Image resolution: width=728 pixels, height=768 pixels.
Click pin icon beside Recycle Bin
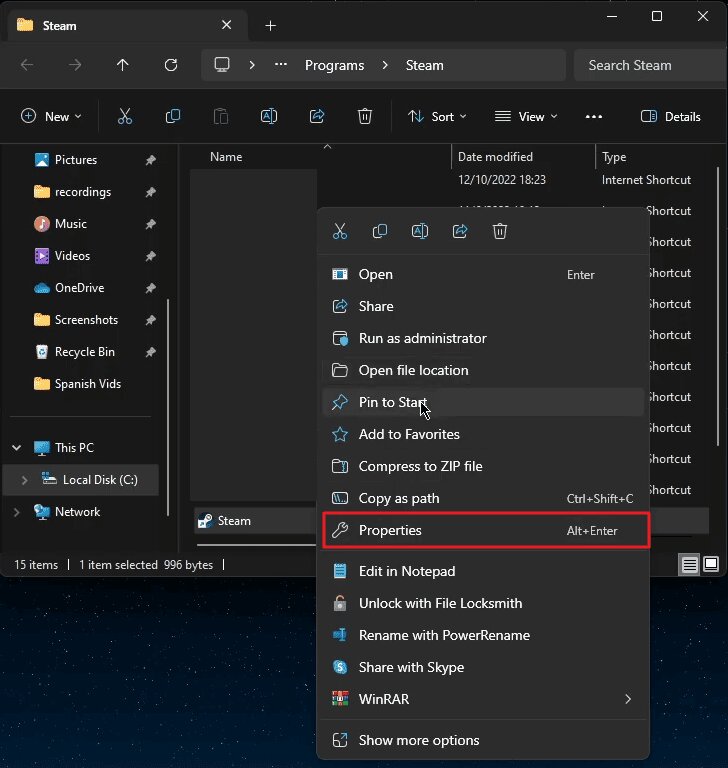pos(150,352)
